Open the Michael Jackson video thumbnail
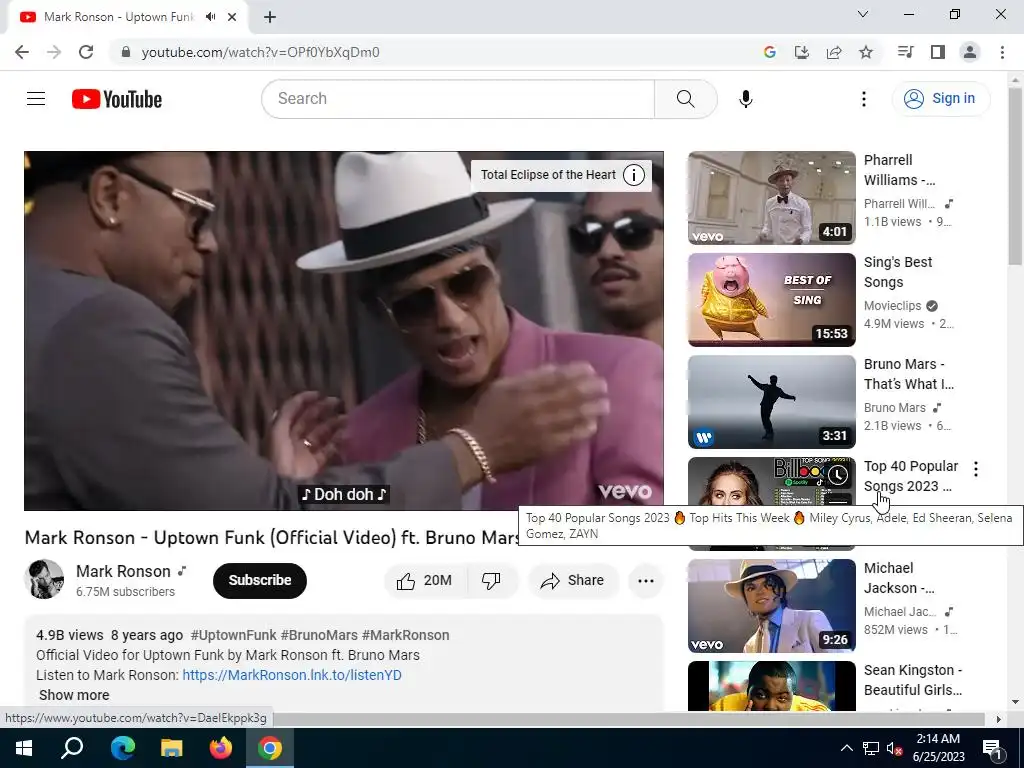1024x768 pixels. point(771,606)
